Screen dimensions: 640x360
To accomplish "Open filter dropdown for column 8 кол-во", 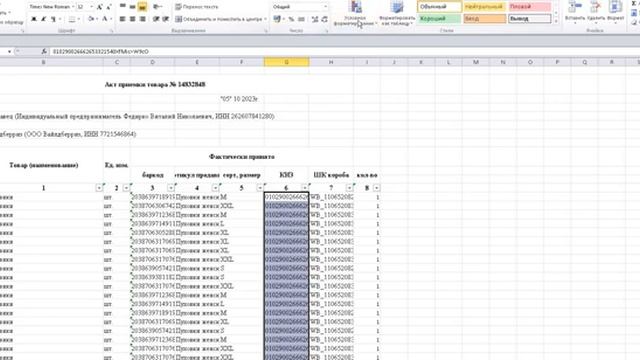I will (x=376, y=188).
